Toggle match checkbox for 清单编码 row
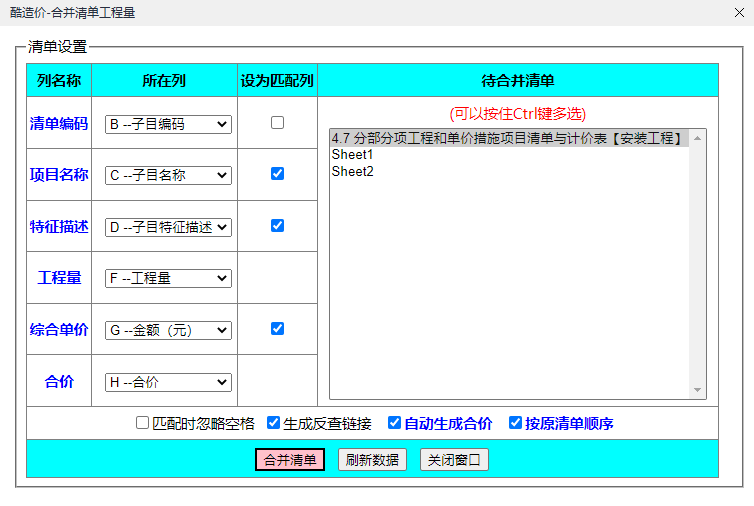 coord(277,123)
